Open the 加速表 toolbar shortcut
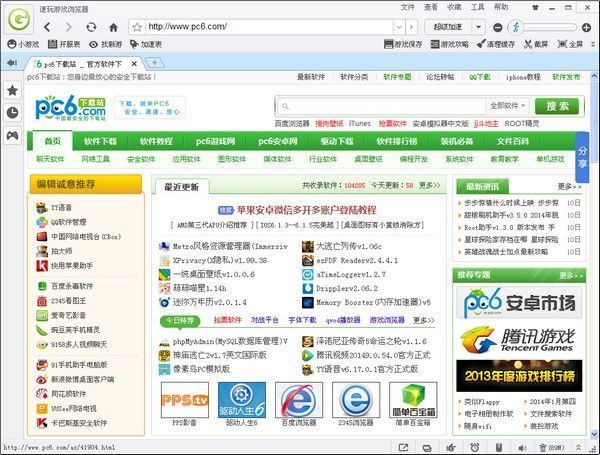The height and width of the screenshot is (455, 600). (146, 44)
